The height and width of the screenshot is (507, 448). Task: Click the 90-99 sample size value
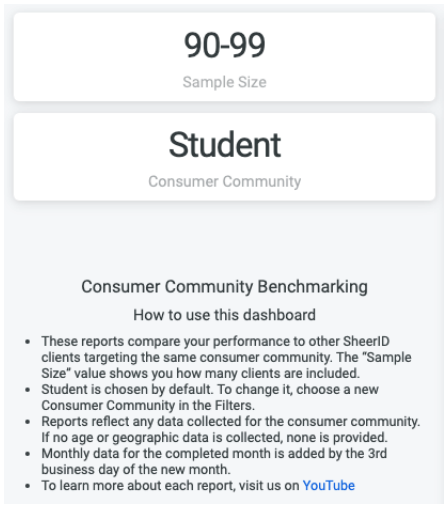[x=225, y=45]
